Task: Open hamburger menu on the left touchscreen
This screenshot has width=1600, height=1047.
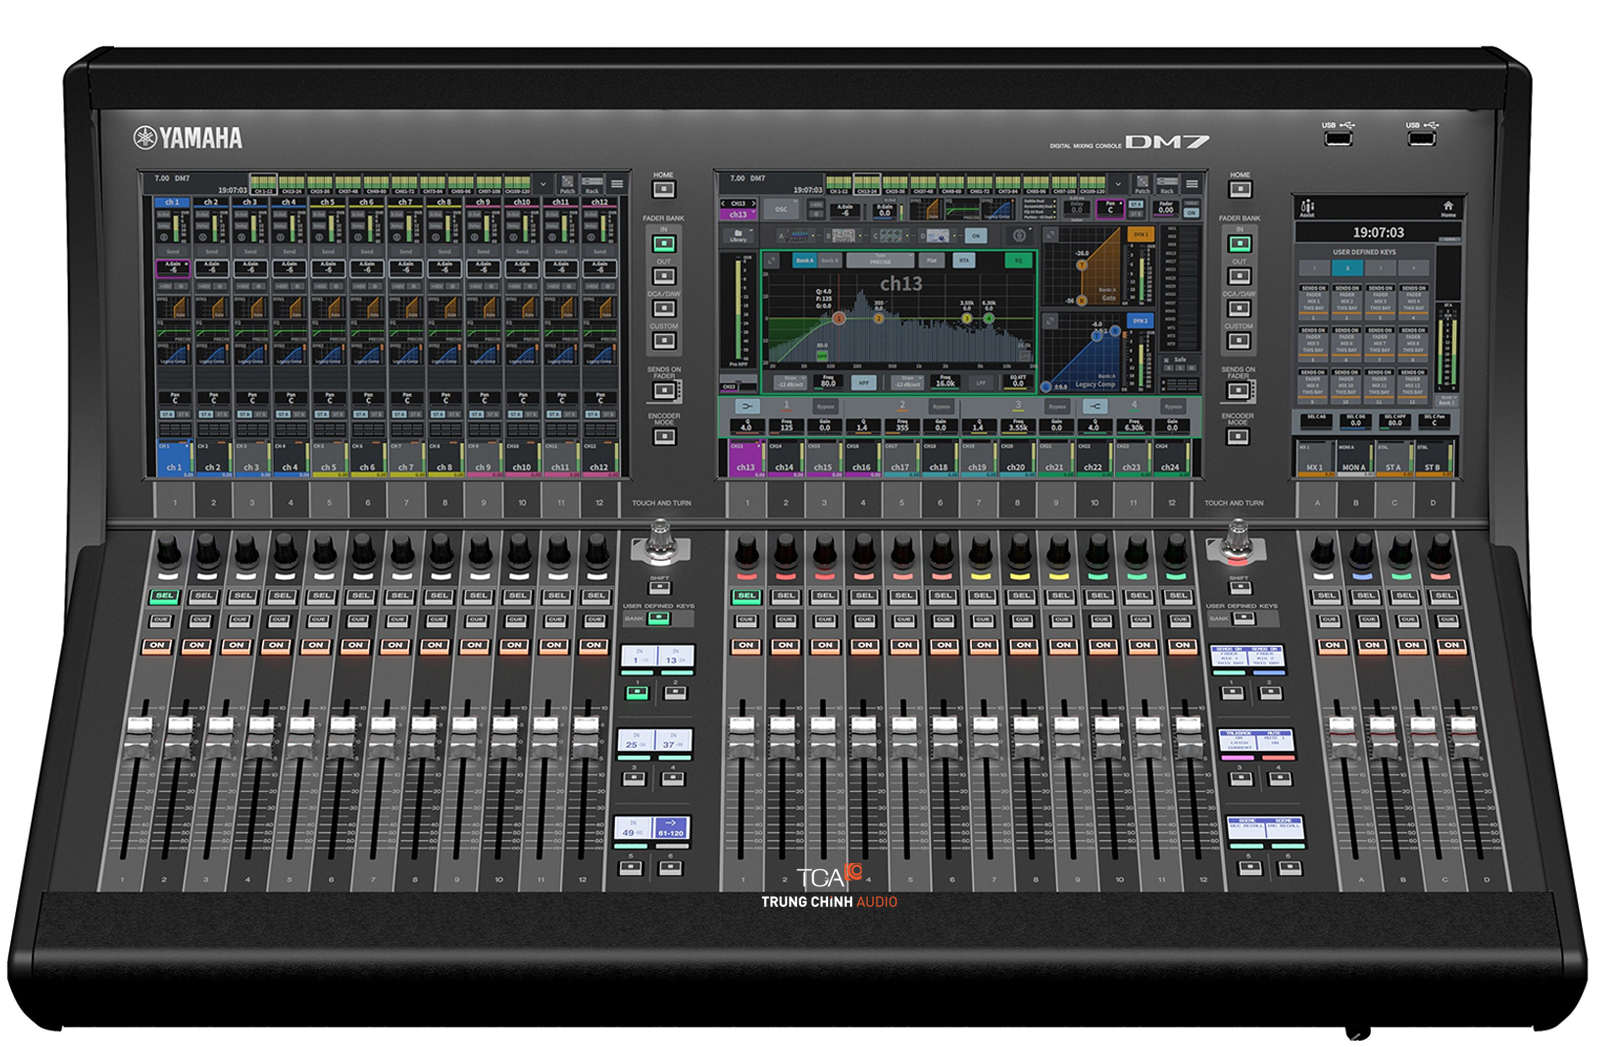Action: point(617,184)
